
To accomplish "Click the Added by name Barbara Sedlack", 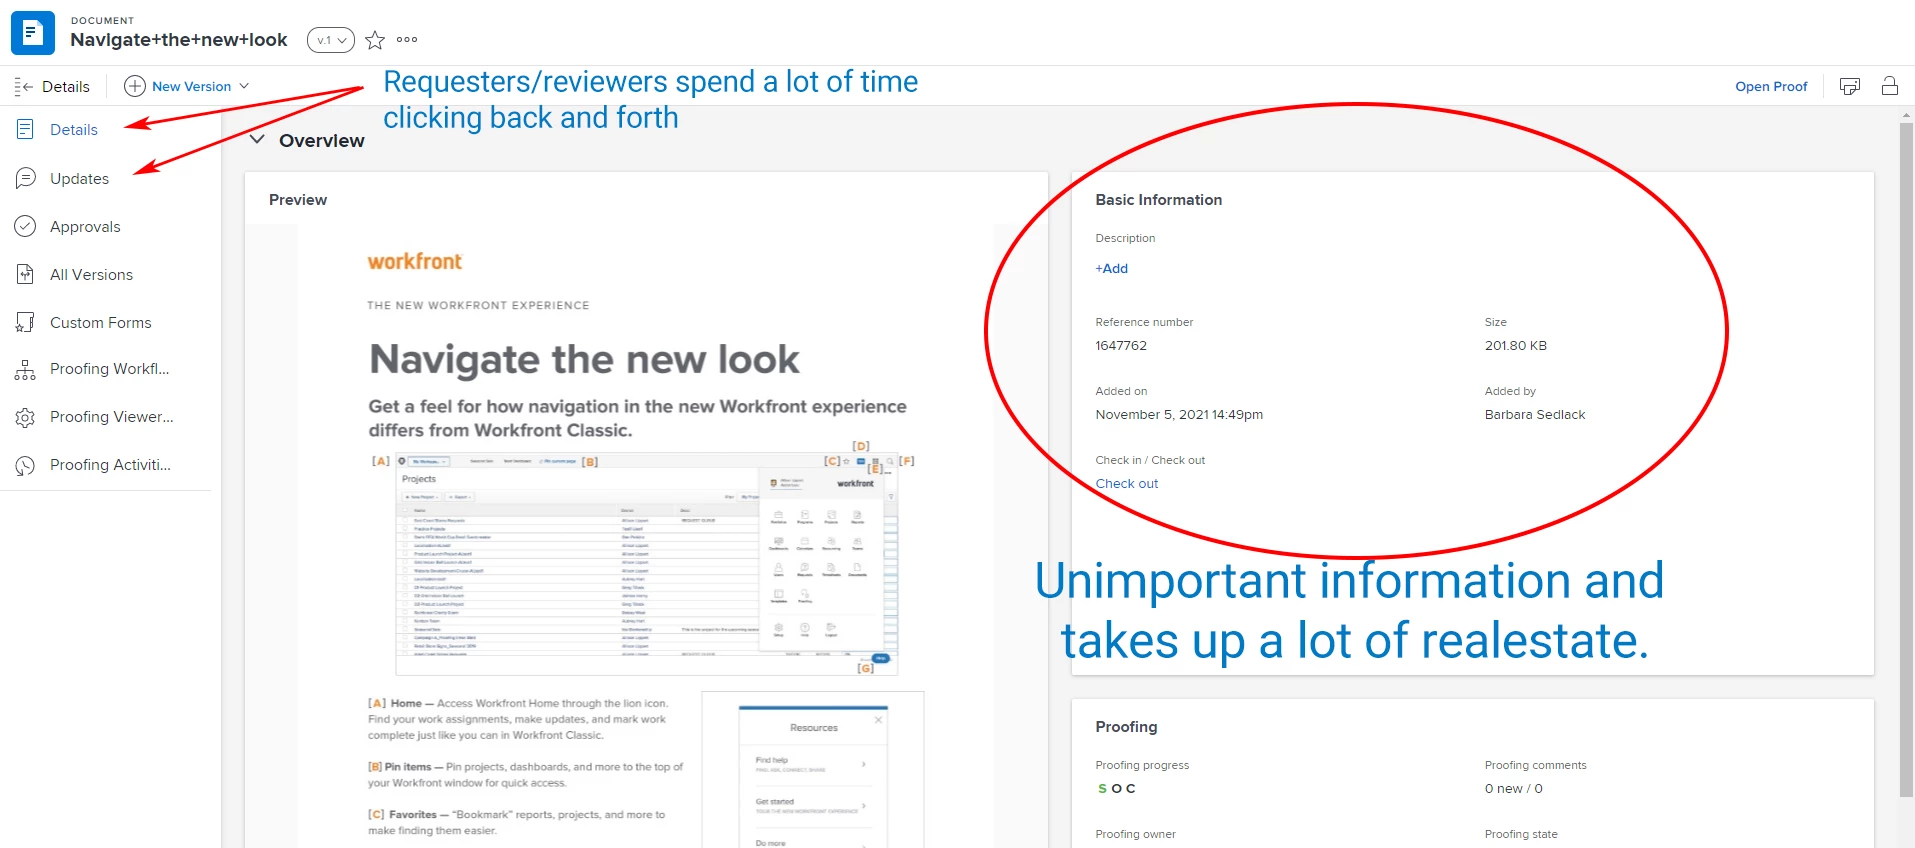I will (1535, 415).
